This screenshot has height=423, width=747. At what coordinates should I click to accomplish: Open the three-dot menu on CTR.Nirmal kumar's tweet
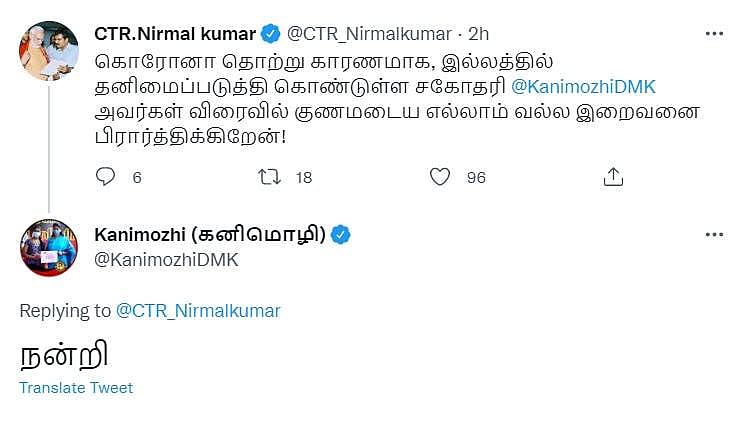(714, 35)
